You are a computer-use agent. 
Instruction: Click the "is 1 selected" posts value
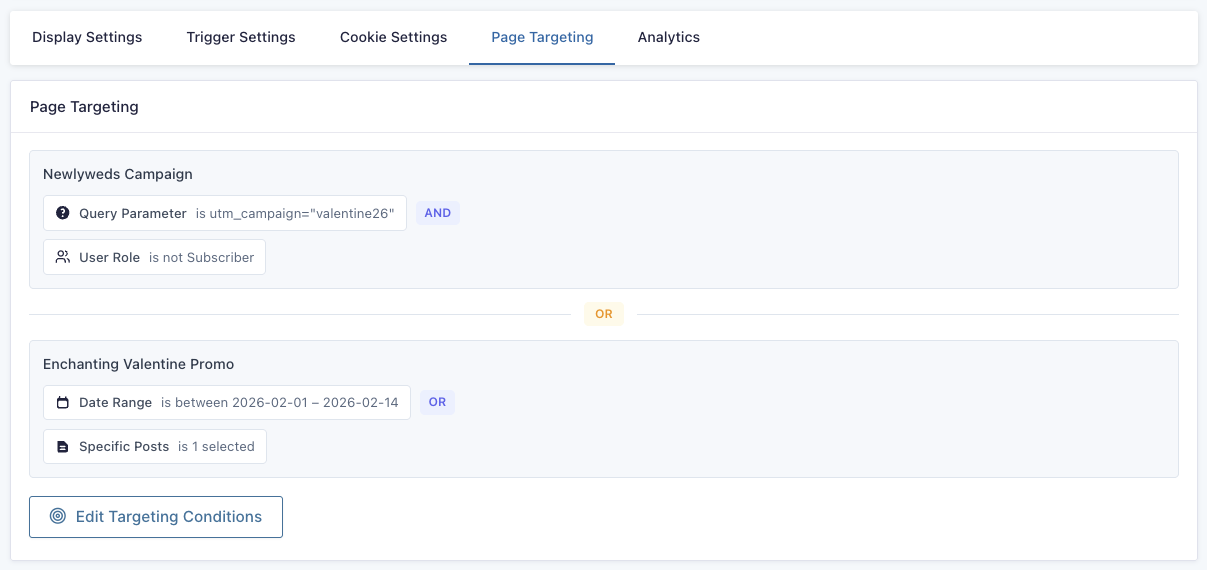(x=216, y=447)
